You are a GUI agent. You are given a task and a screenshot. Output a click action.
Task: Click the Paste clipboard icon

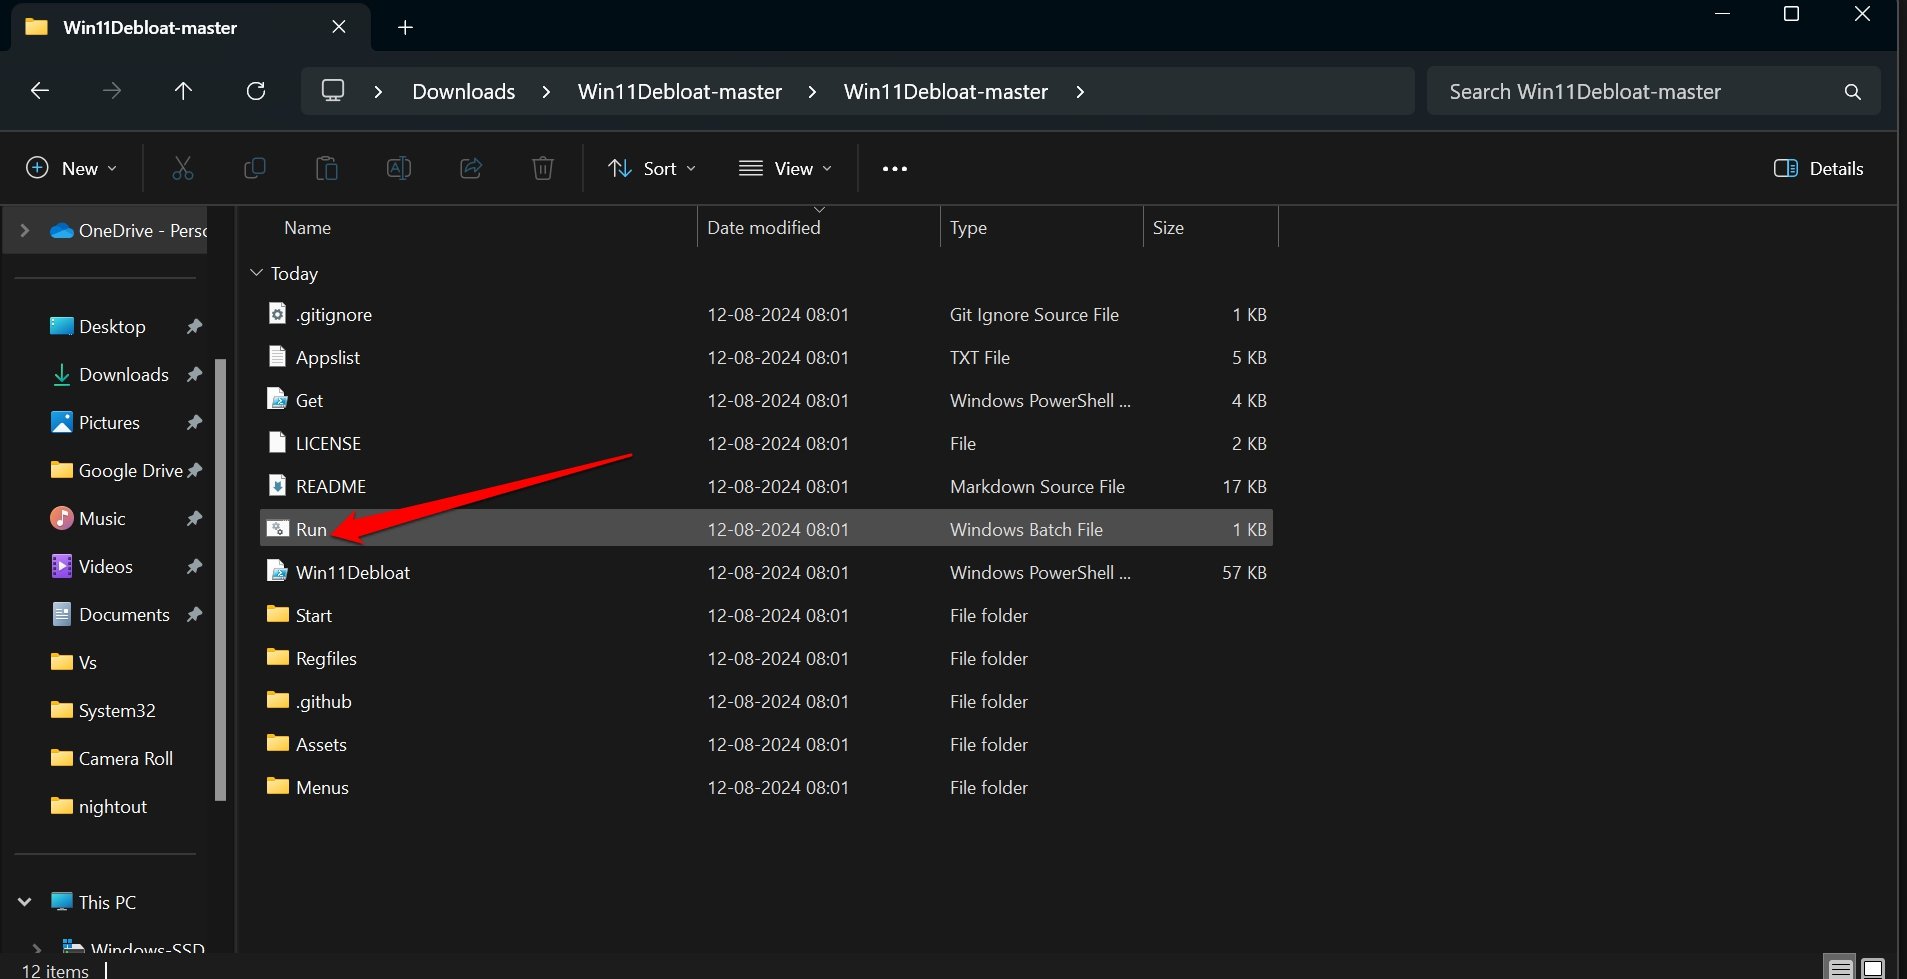click(326, 168)
